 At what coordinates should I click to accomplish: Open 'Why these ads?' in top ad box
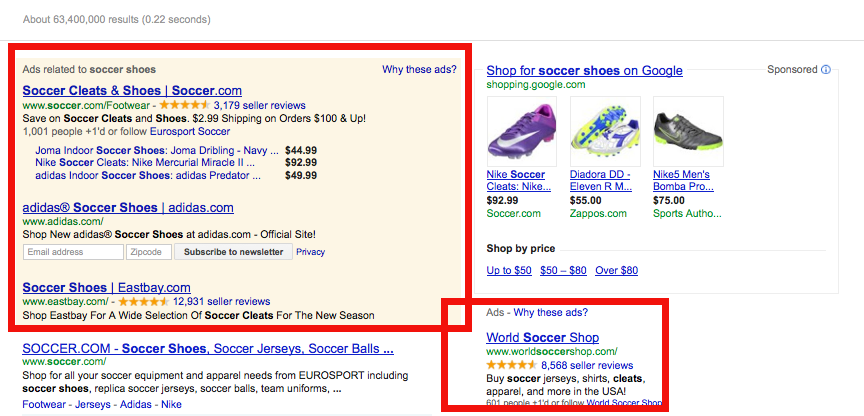pos(419,69)
